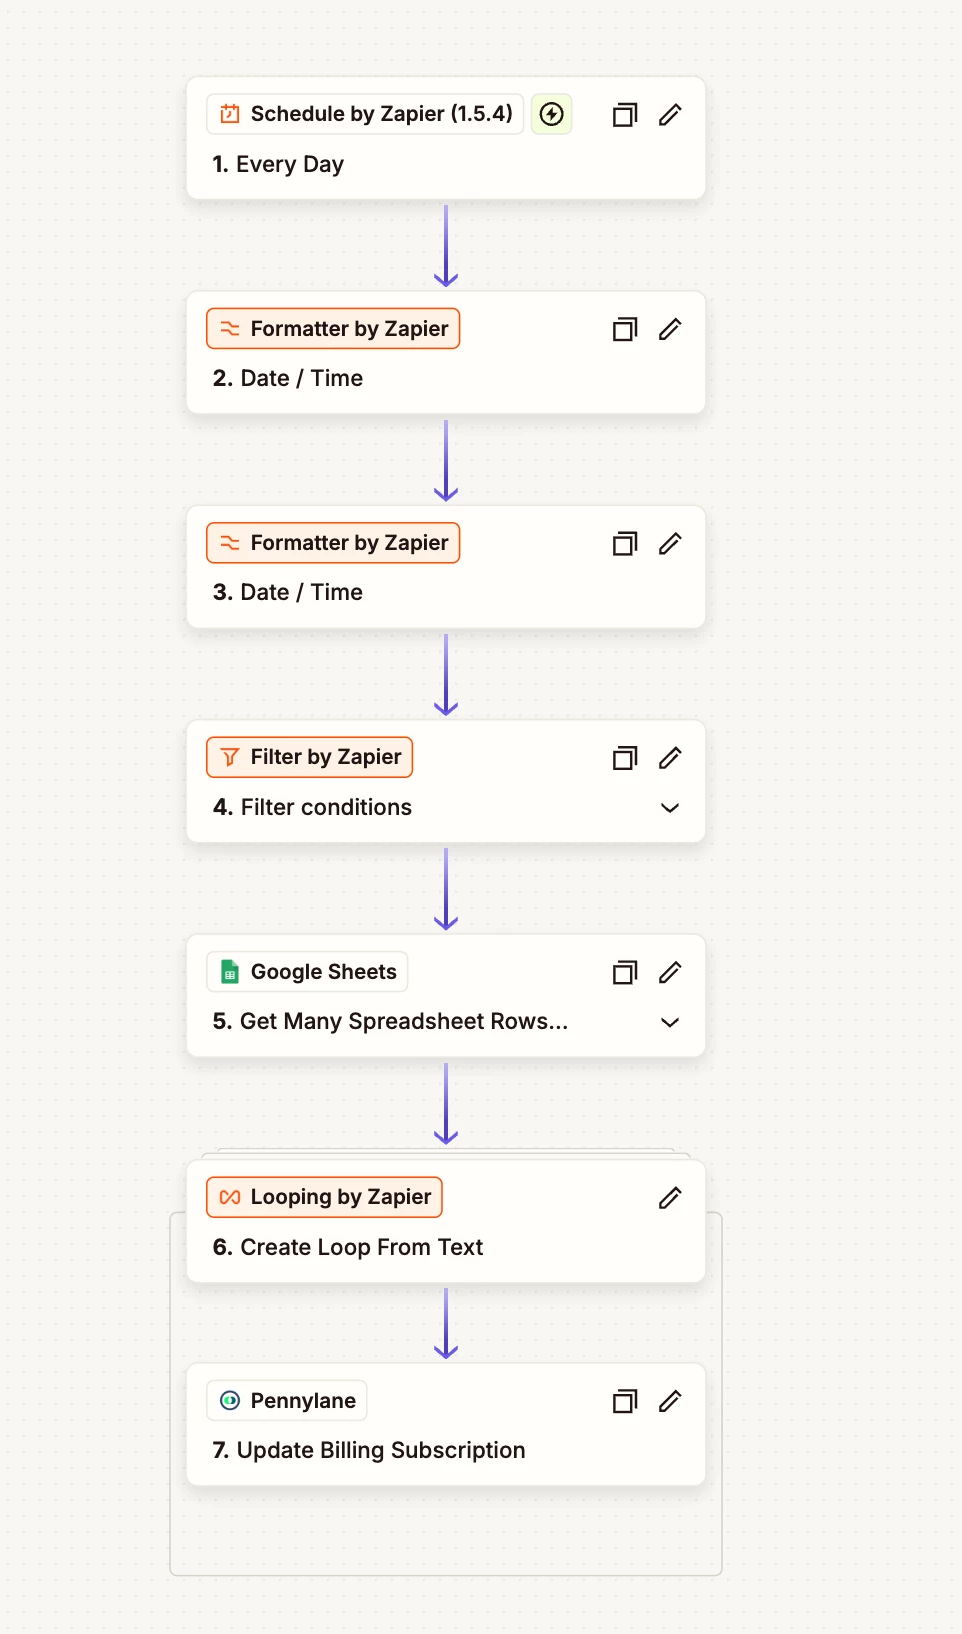
Task: Edit the Every Day schedule step
Action: [x=670, y=115]
